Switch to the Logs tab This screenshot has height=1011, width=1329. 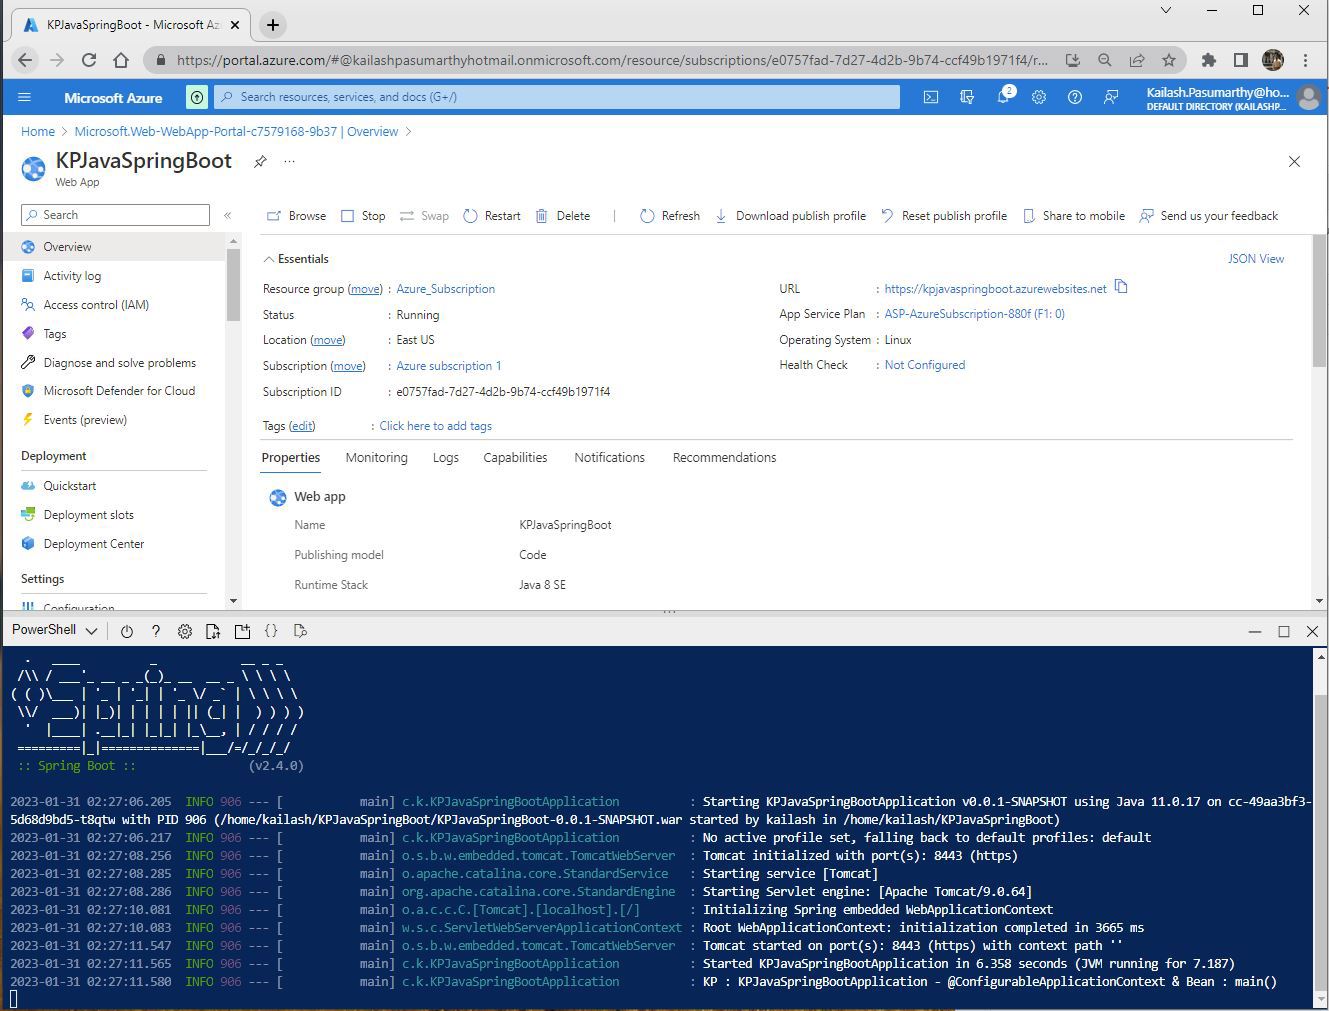click(x=445, y=458)
